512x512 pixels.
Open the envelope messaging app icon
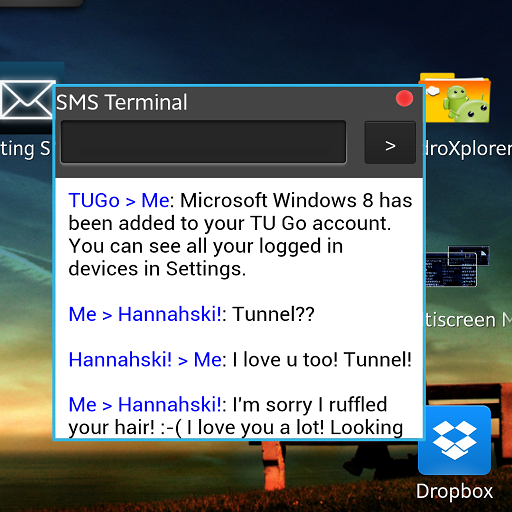[27, 99]
